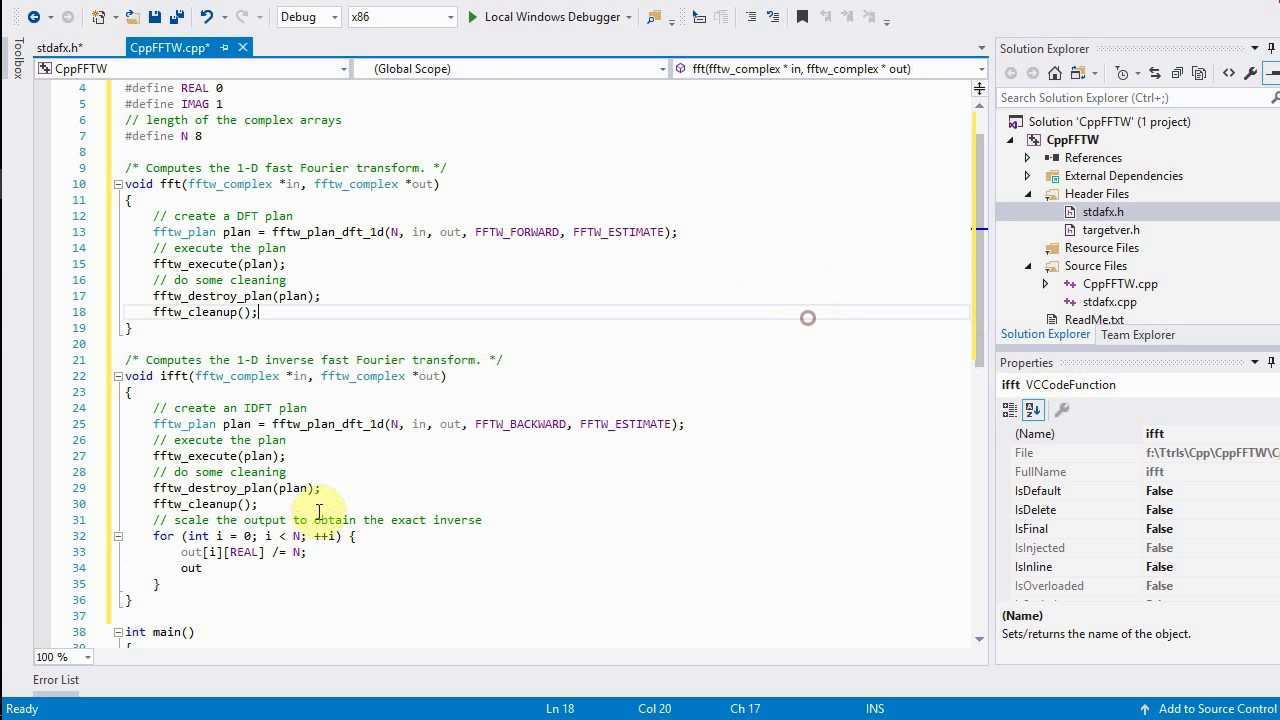Collapse the fft function code block
Viewport: 1280px width, 720px height.
(x=118, y=184)
